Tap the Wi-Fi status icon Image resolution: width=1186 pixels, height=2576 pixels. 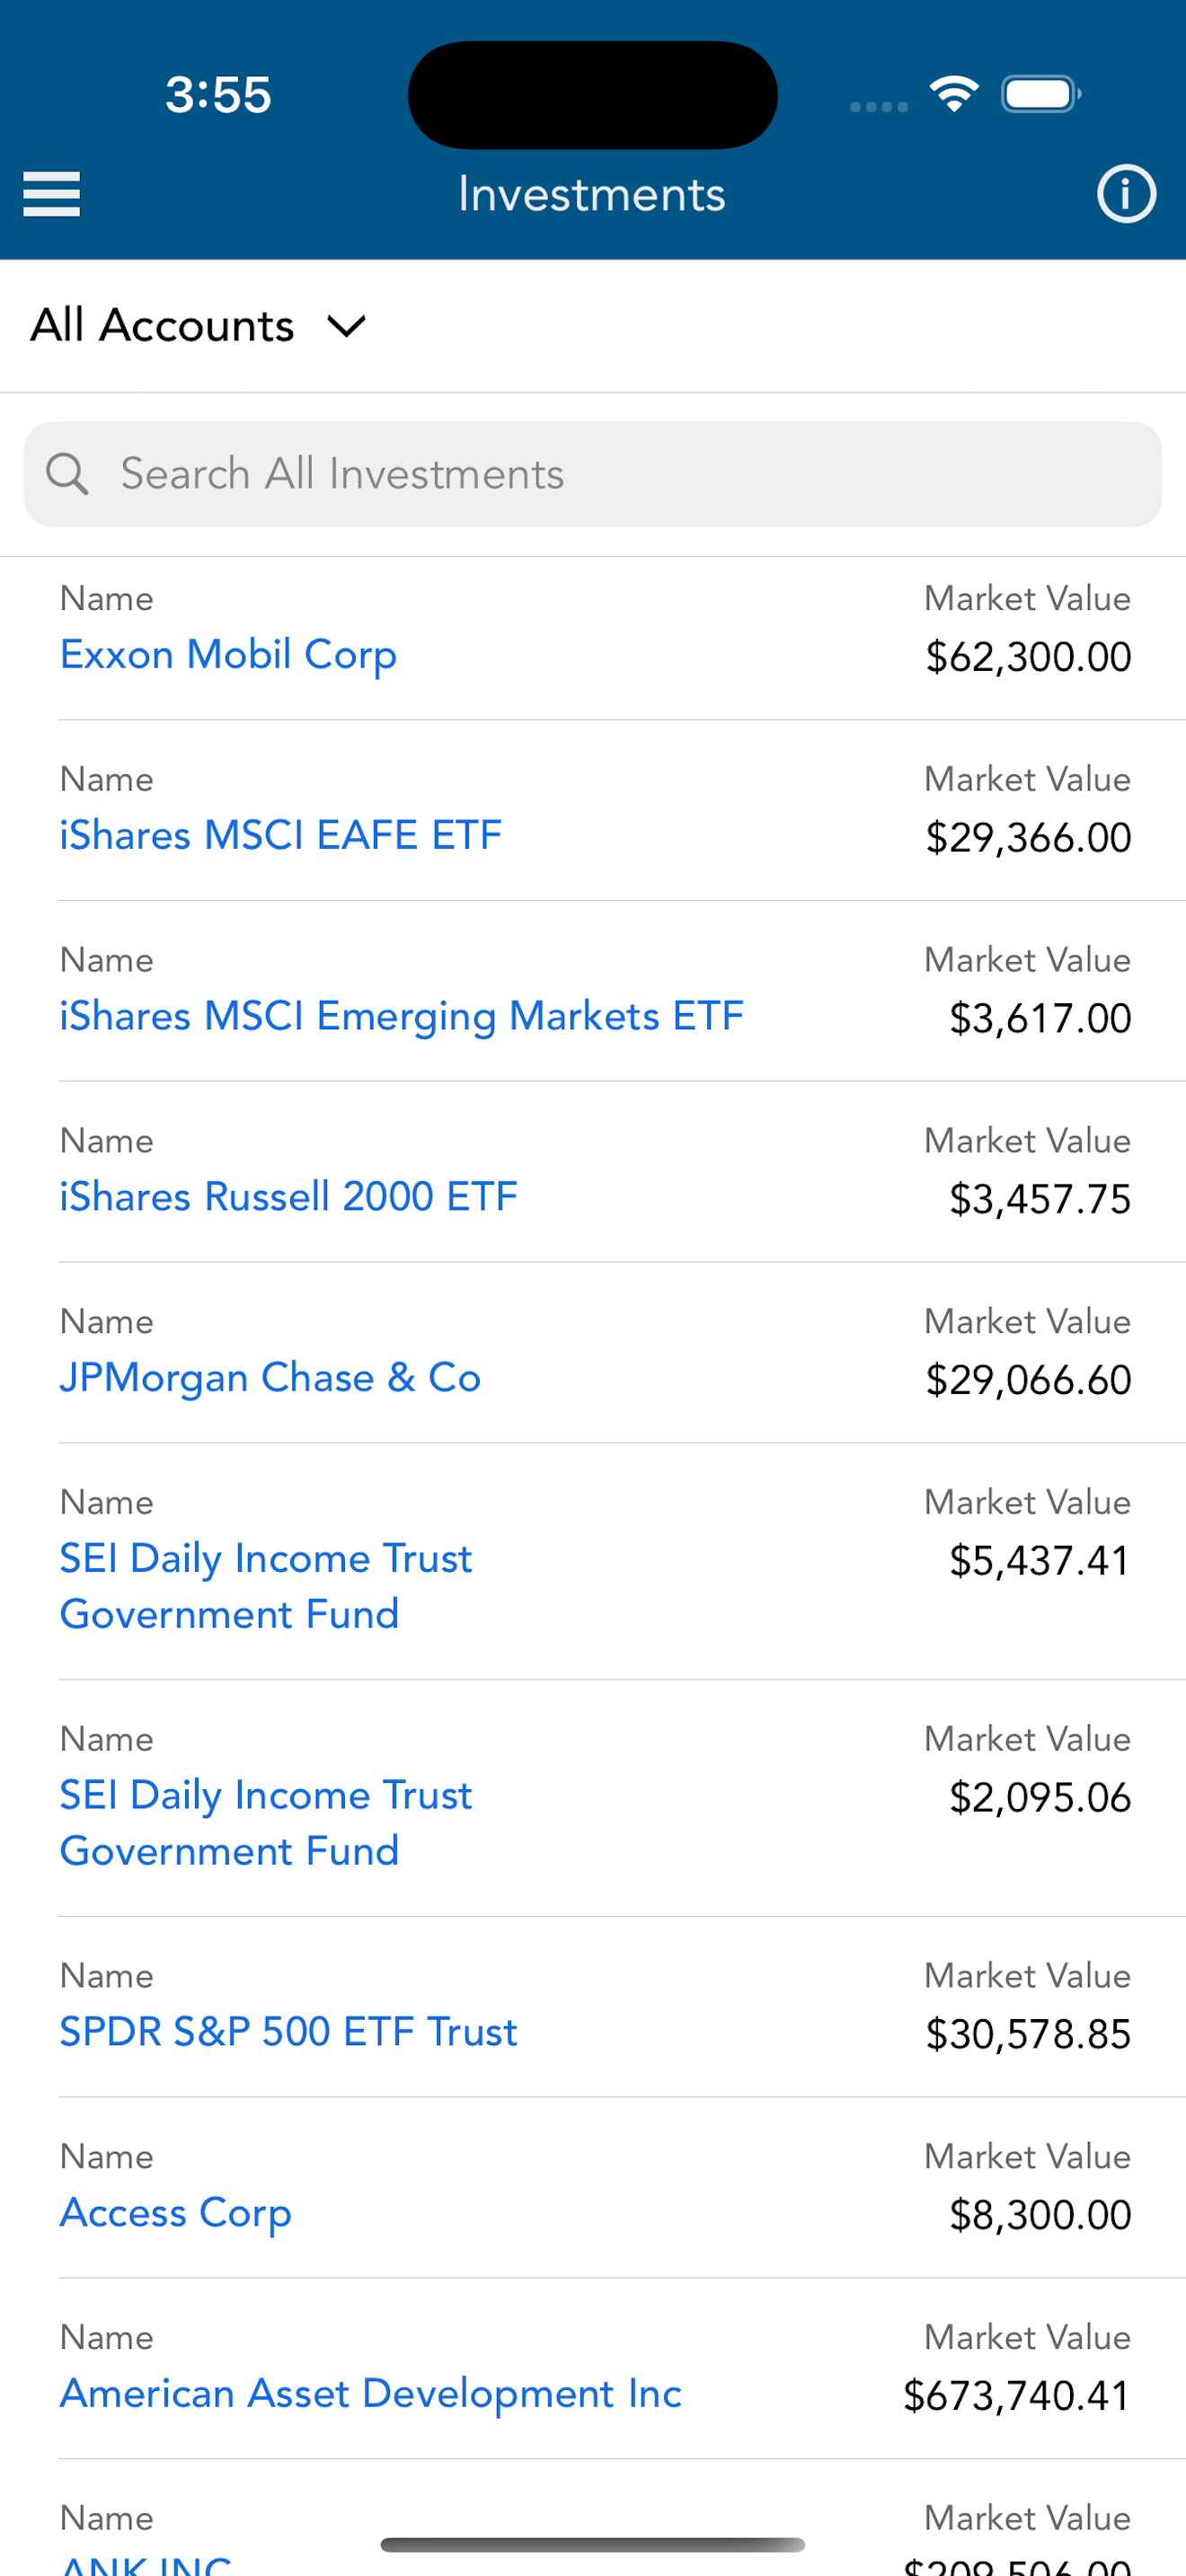point(954,94)
